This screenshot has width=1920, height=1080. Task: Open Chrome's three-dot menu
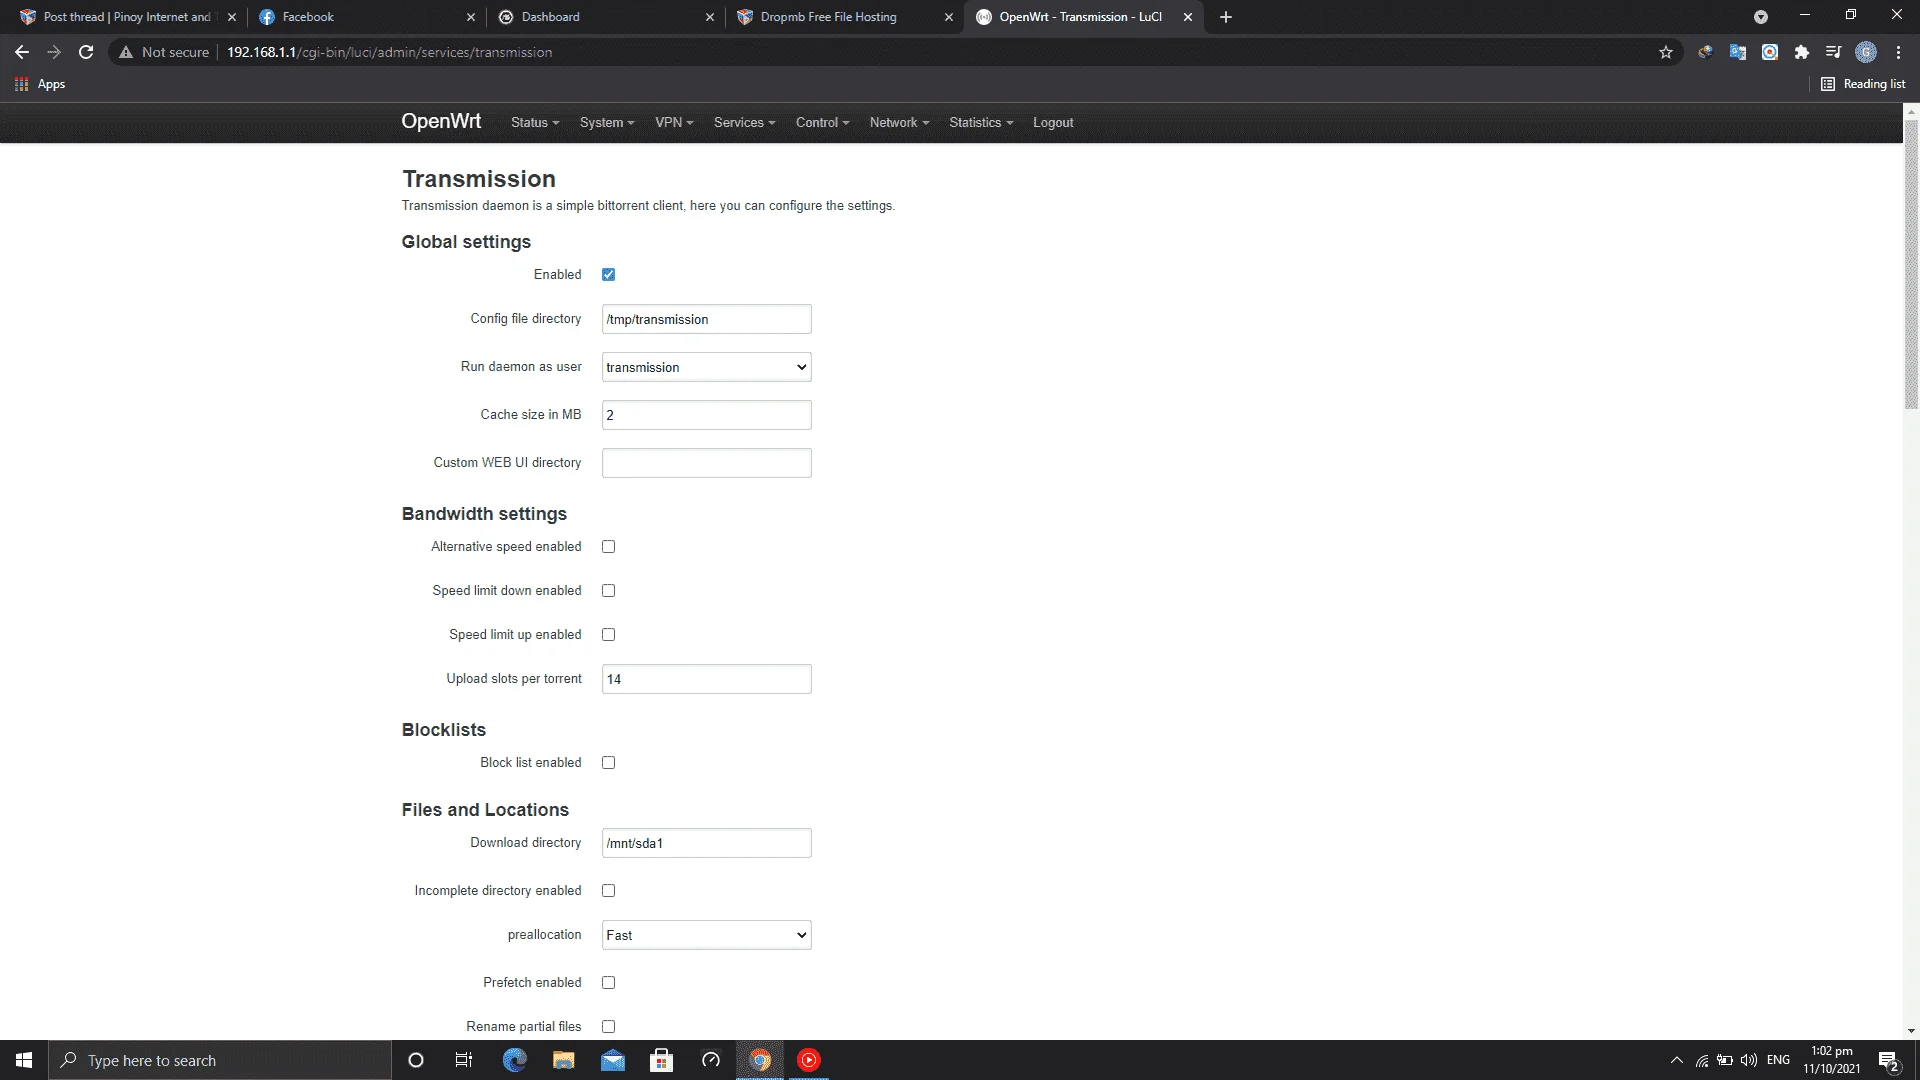tap(1898, 52)
